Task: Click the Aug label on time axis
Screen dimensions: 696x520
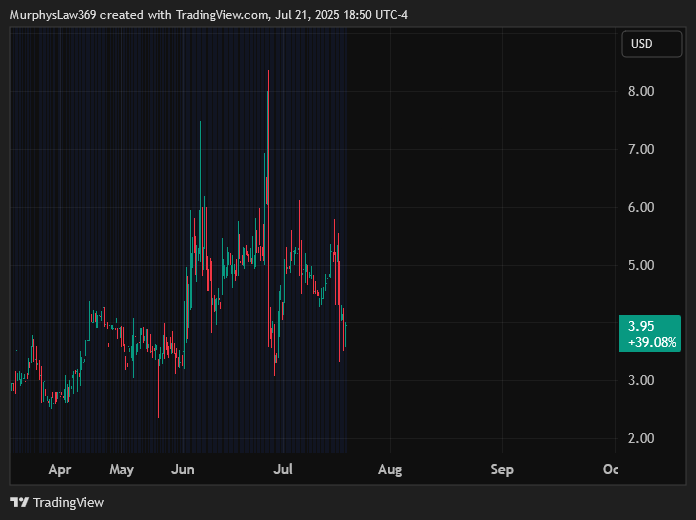Action: pos(390,470)
